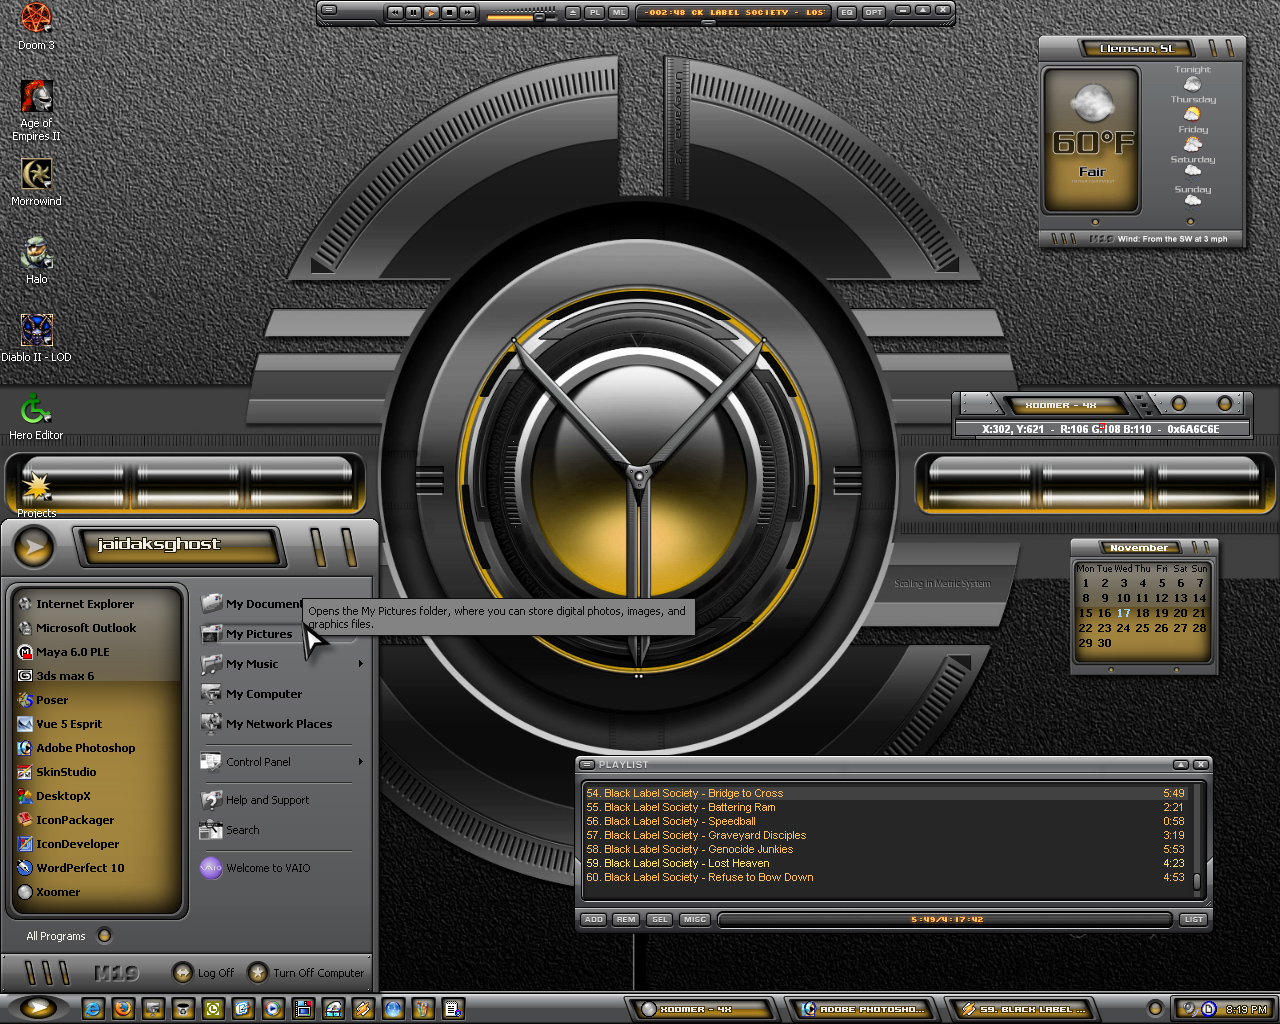The width and height of the screenshot is (1280, 1024).
Task: Launch Morrowind from the desktop
Action: coord(36,182)
